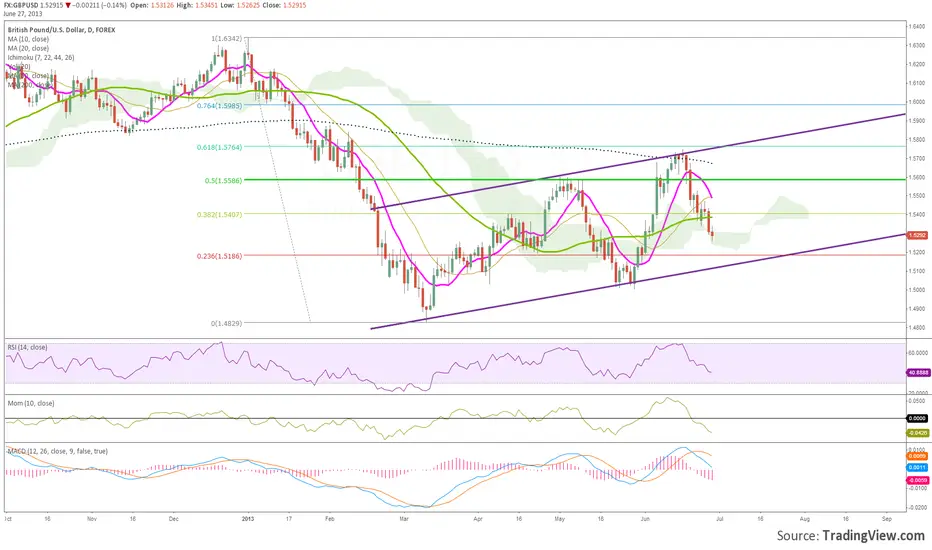Click the blue 0.0011 MACD value tag

(x=917, y=467)
